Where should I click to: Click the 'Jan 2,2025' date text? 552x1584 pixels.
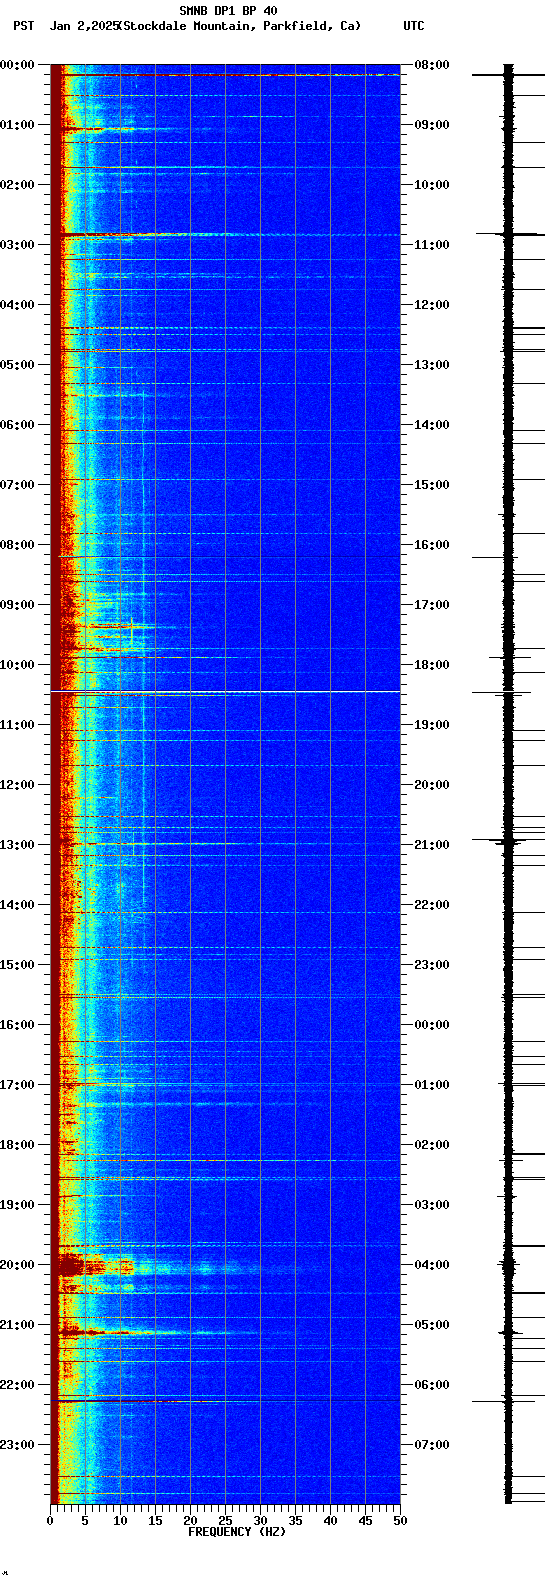point(83,26)
